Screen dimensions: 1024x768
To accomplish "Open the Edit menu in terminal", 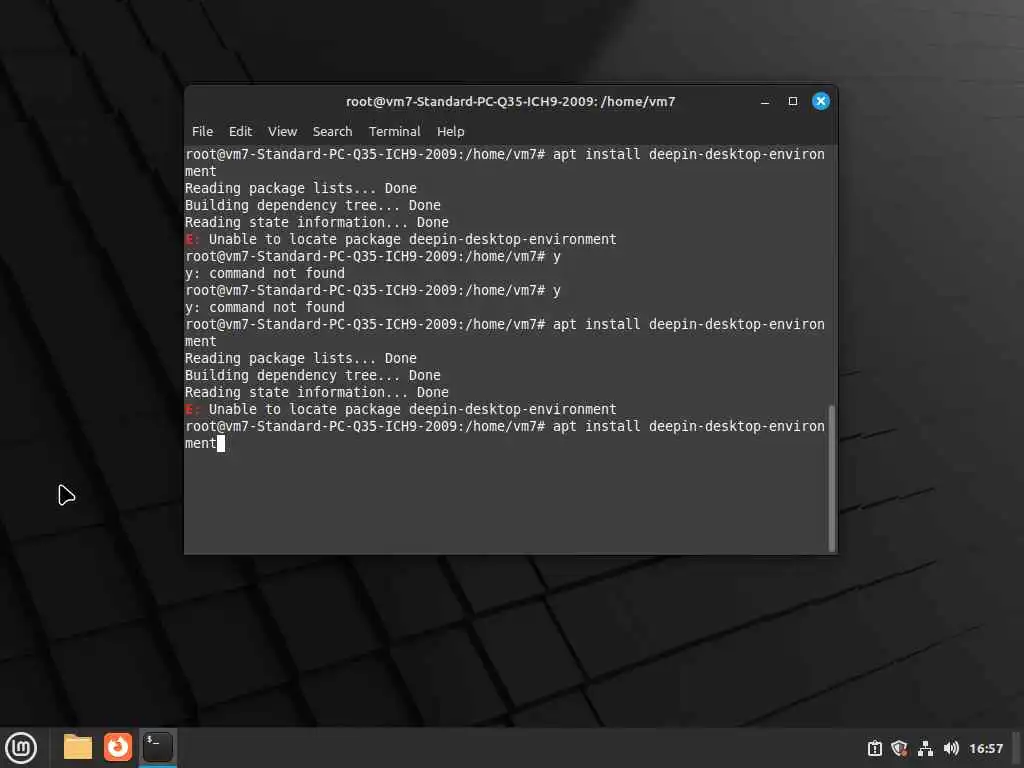I will [240, 131].
